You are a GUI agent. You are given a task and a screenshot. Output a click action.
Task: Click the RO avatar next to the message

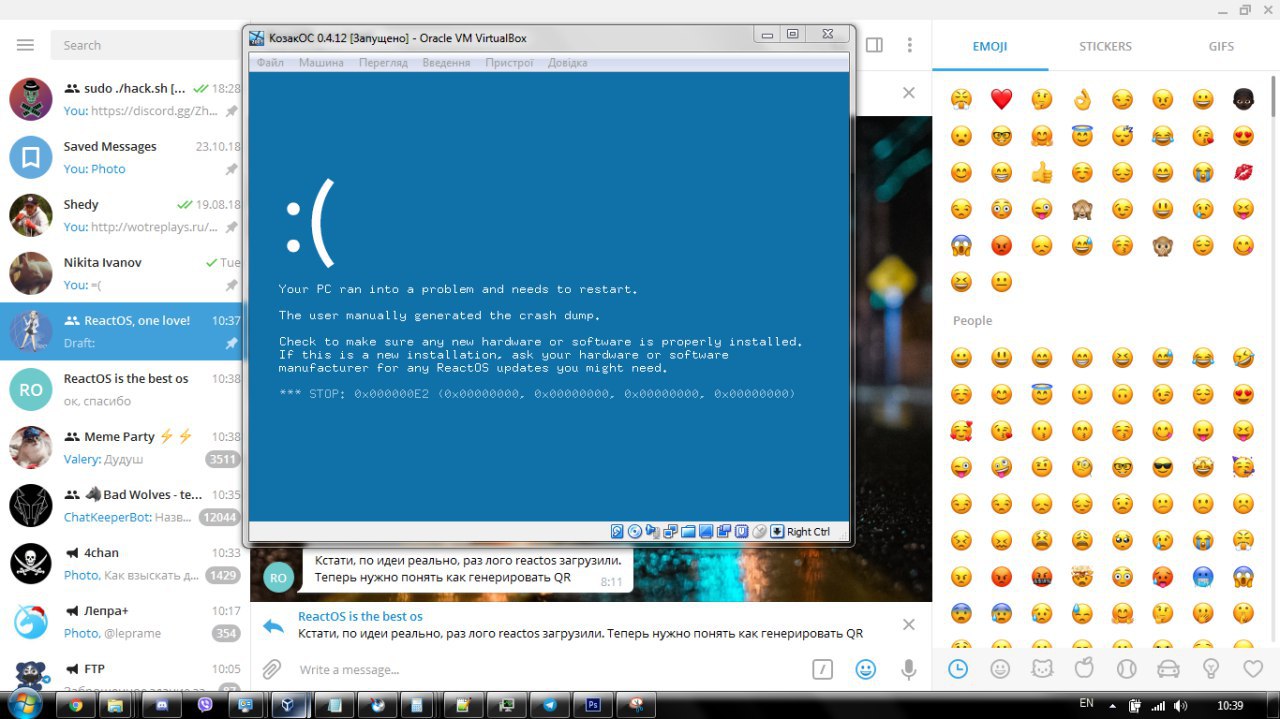point(278,577)
